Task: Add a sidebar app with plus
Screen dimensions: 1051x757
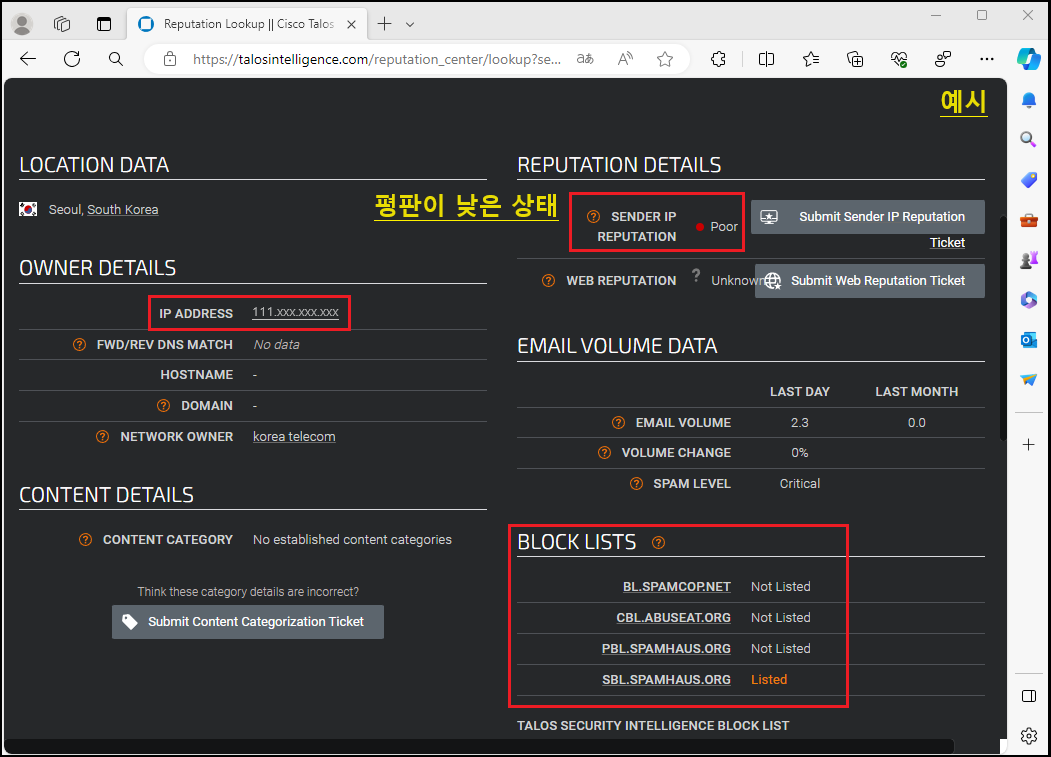Action: pos(1029,445)
